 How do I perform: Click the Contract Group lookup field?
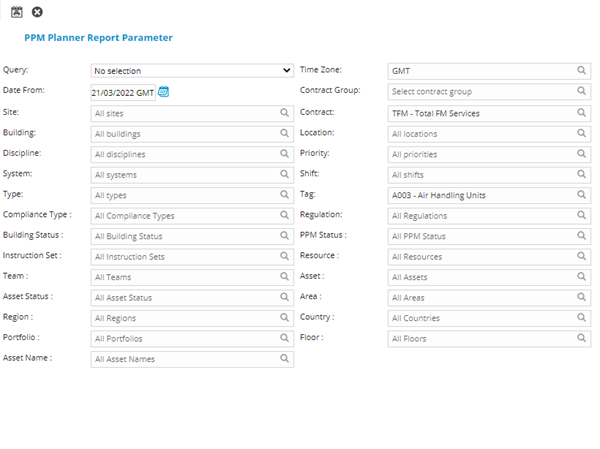click(478, 92)
